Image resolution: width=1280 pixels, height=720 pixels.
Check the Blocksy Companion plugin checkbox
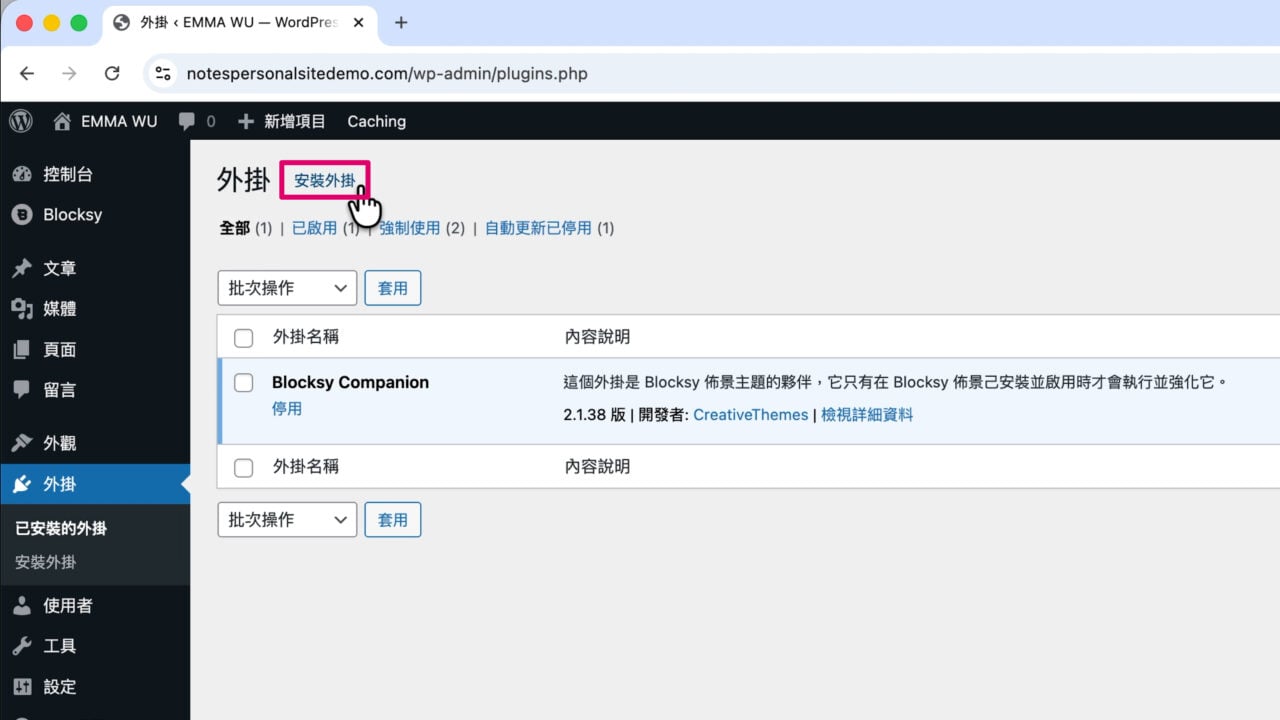tap(244, 382)
